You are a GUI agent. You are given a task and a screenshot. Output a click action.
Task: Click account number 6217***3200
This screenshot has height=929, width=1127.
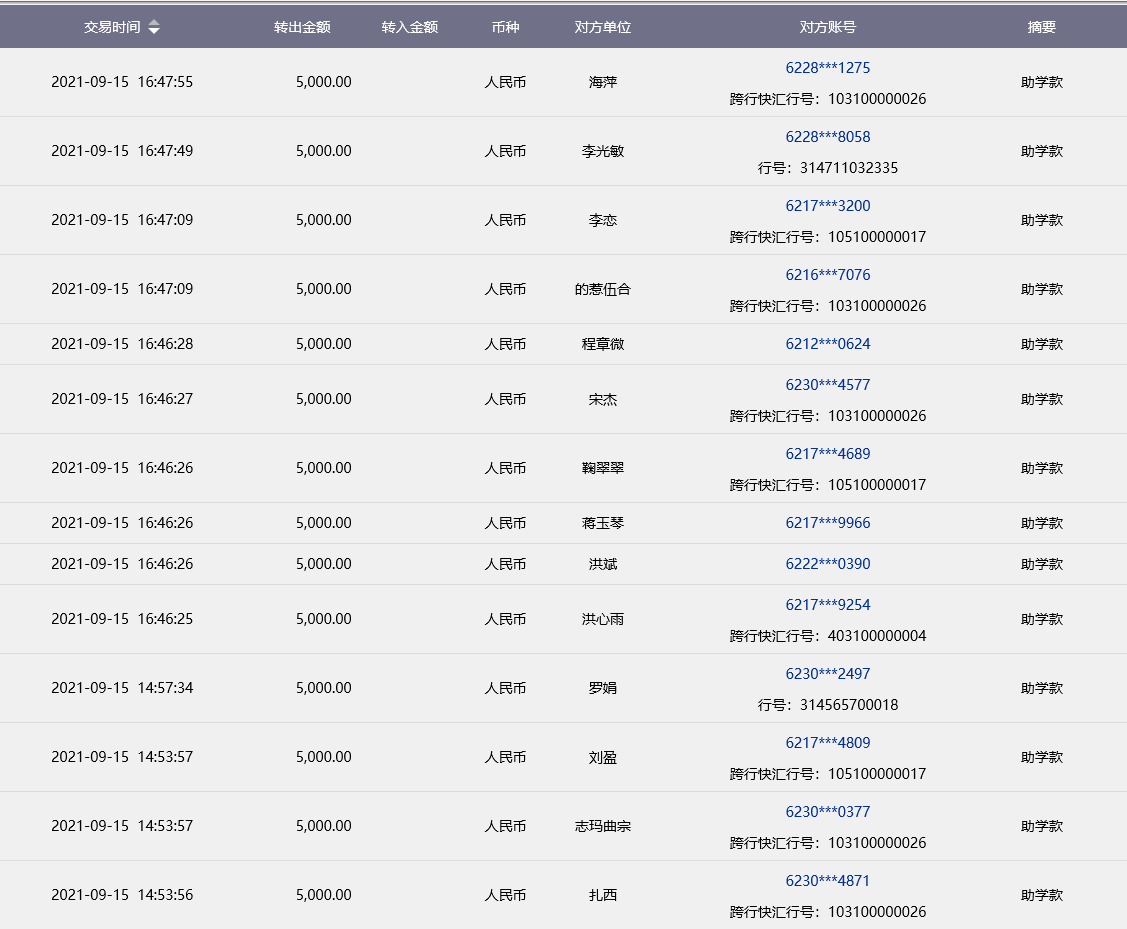827,206
